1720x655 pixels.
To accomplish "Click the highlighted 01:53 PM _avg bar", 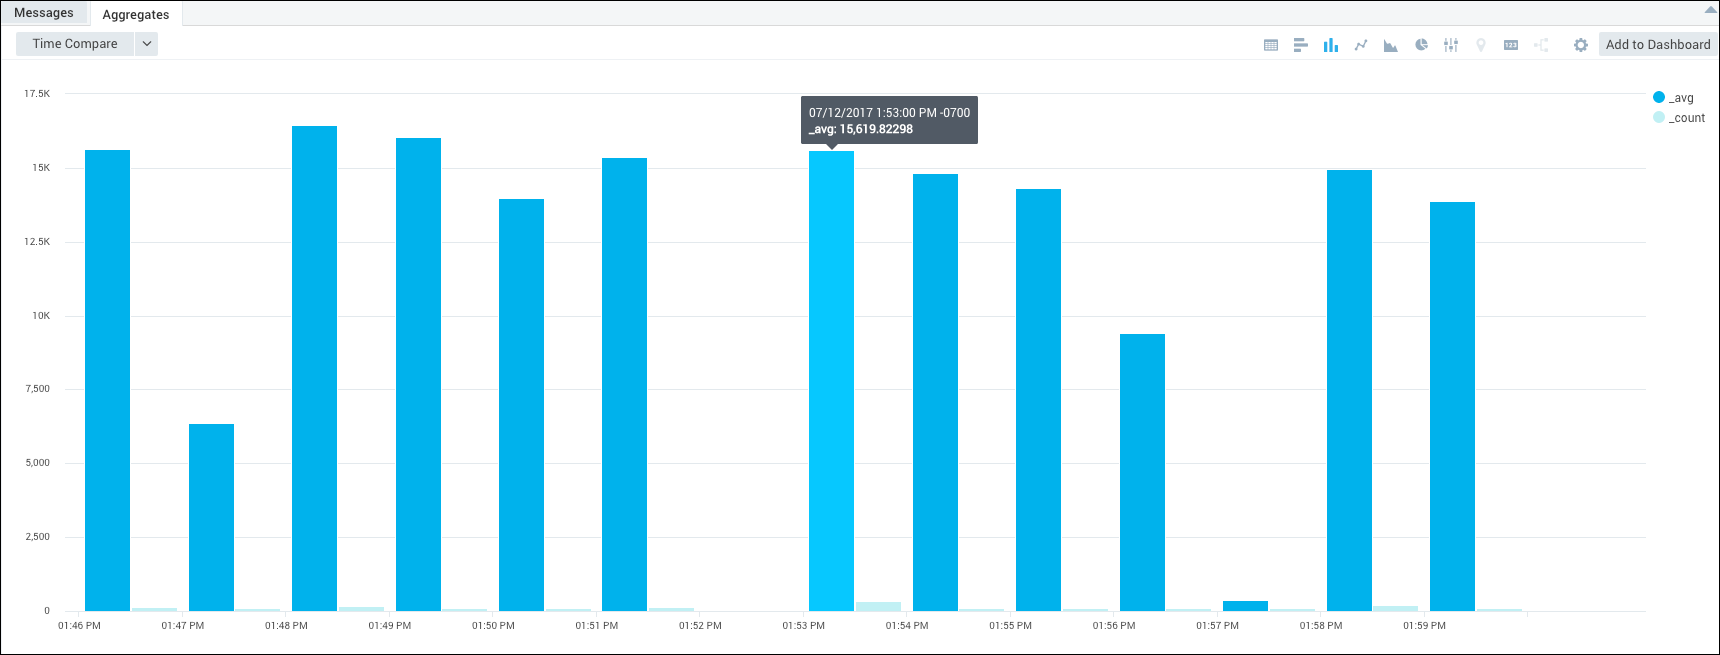I will 831,380.
